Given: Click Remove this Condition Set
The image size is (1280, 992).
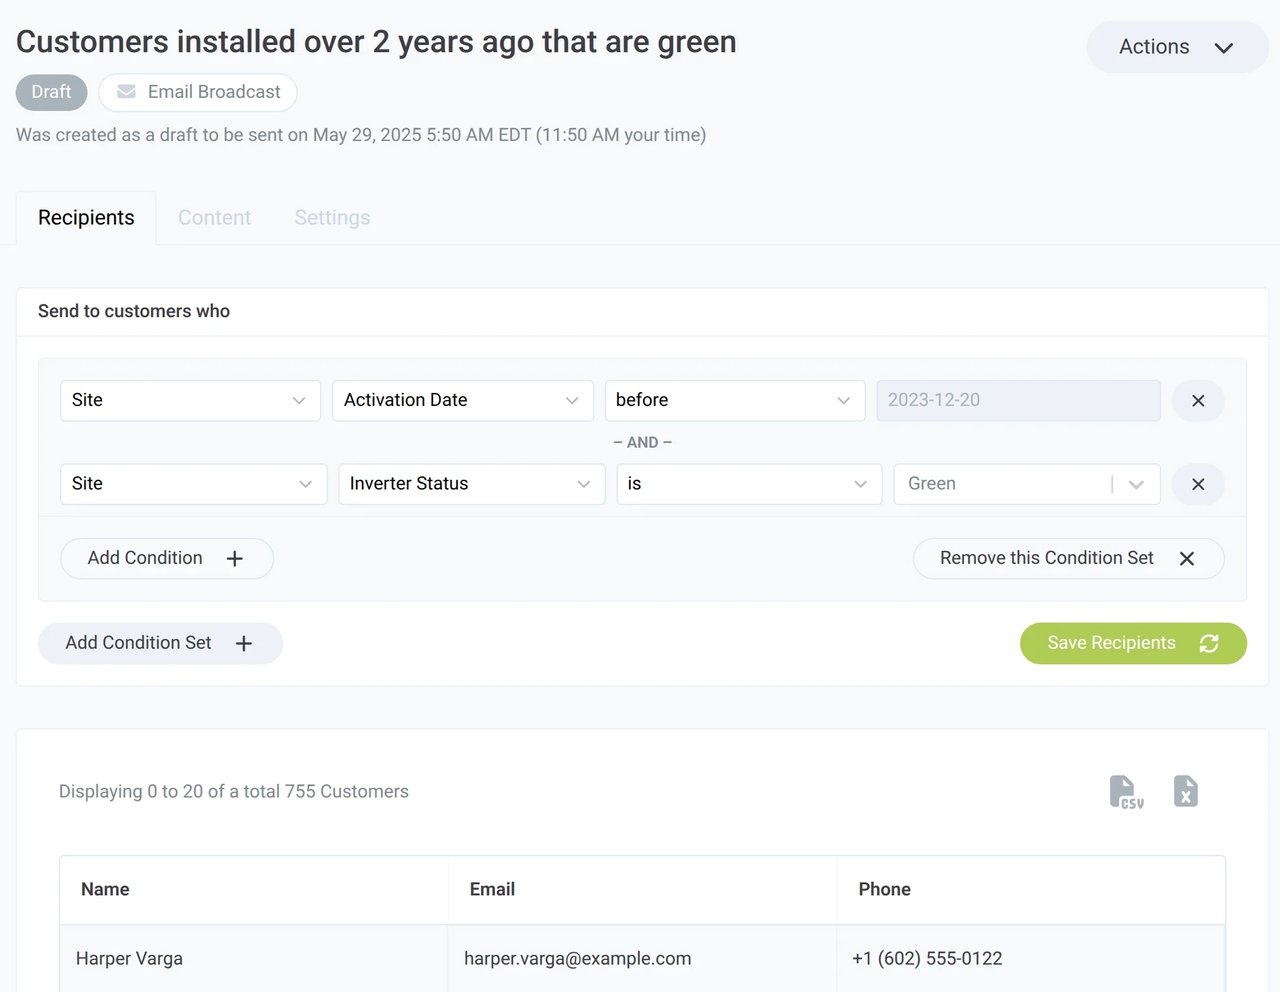Looking at the screenshot, I should pos(1068,558).
